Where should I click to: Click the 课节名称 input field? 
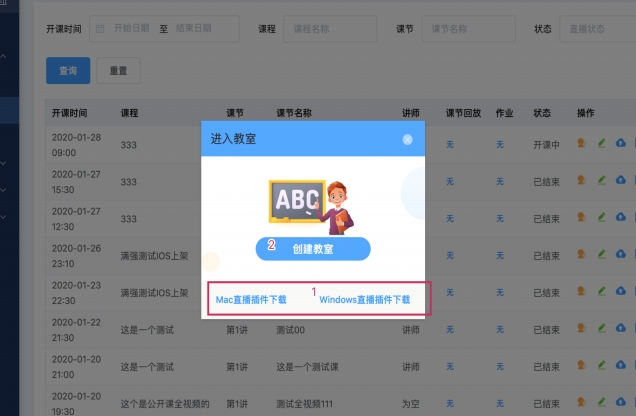point(466,29)
